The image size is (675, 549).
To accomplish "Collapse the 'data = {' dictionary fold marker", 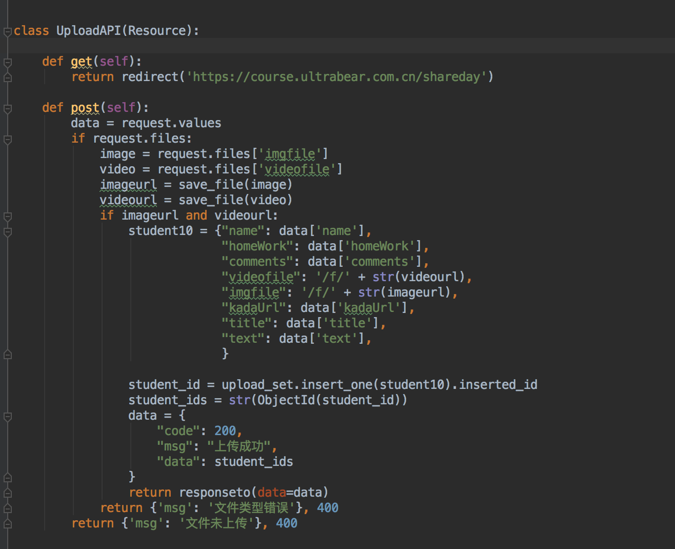I will 7,416.
